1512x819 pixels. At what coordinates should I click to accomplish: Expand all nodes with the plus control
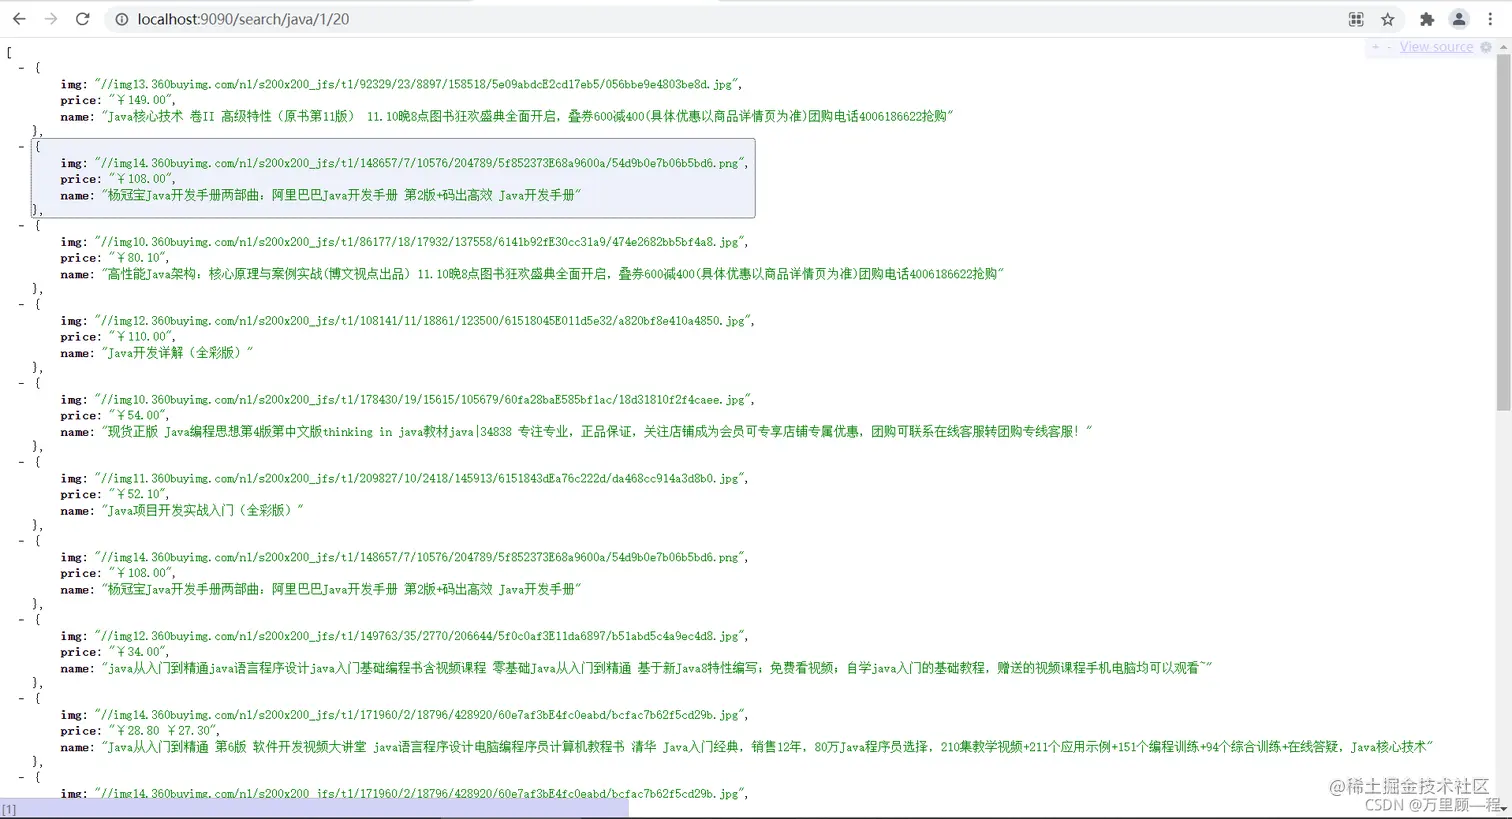[1376, 47]
